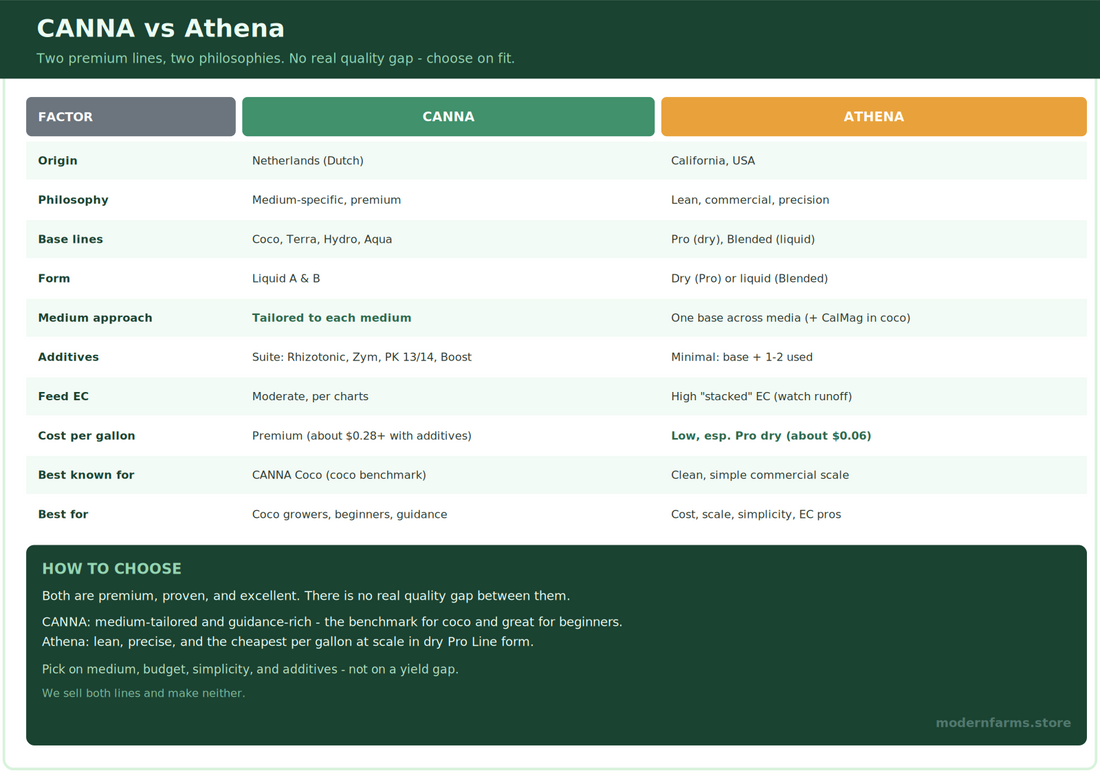Image resolution: width=1100 pixels, height=773 pixels.
Task: Click the 'Tailored to each medium' cell
Action: [x=331, y=318]
